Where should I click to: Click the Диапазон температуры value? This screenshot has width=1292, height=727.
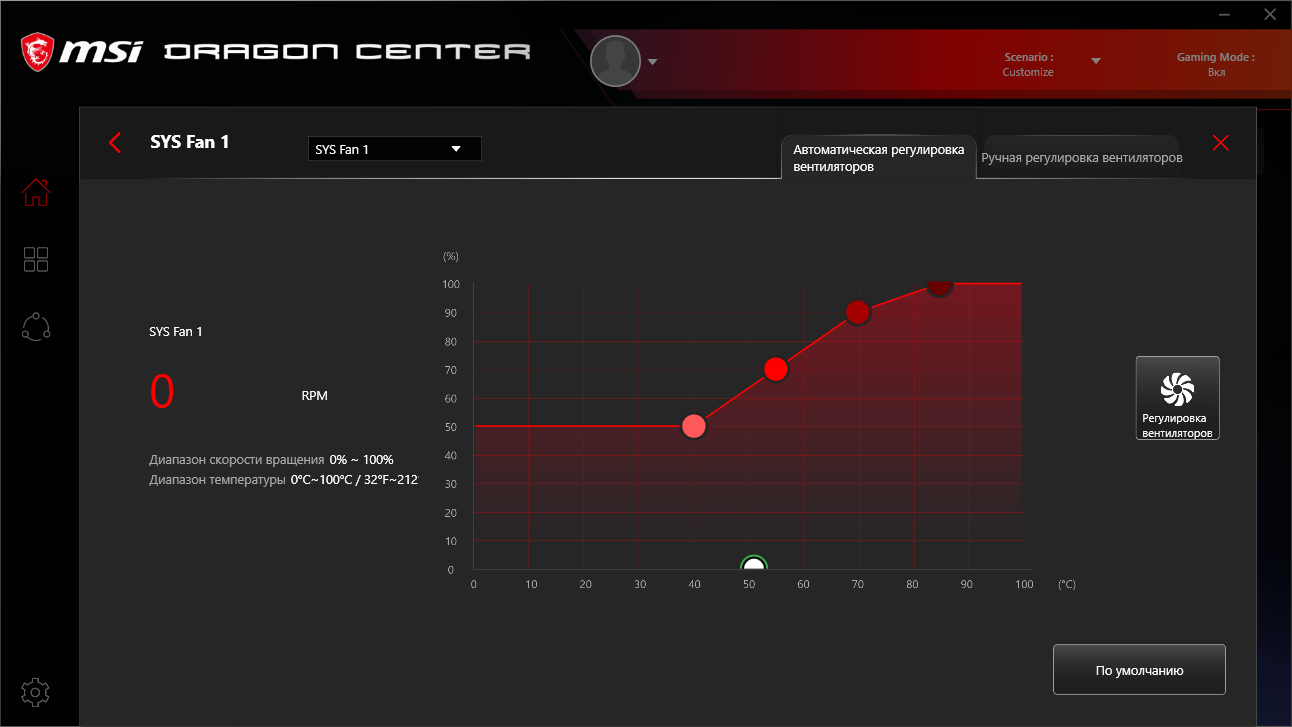click(354, 480)
